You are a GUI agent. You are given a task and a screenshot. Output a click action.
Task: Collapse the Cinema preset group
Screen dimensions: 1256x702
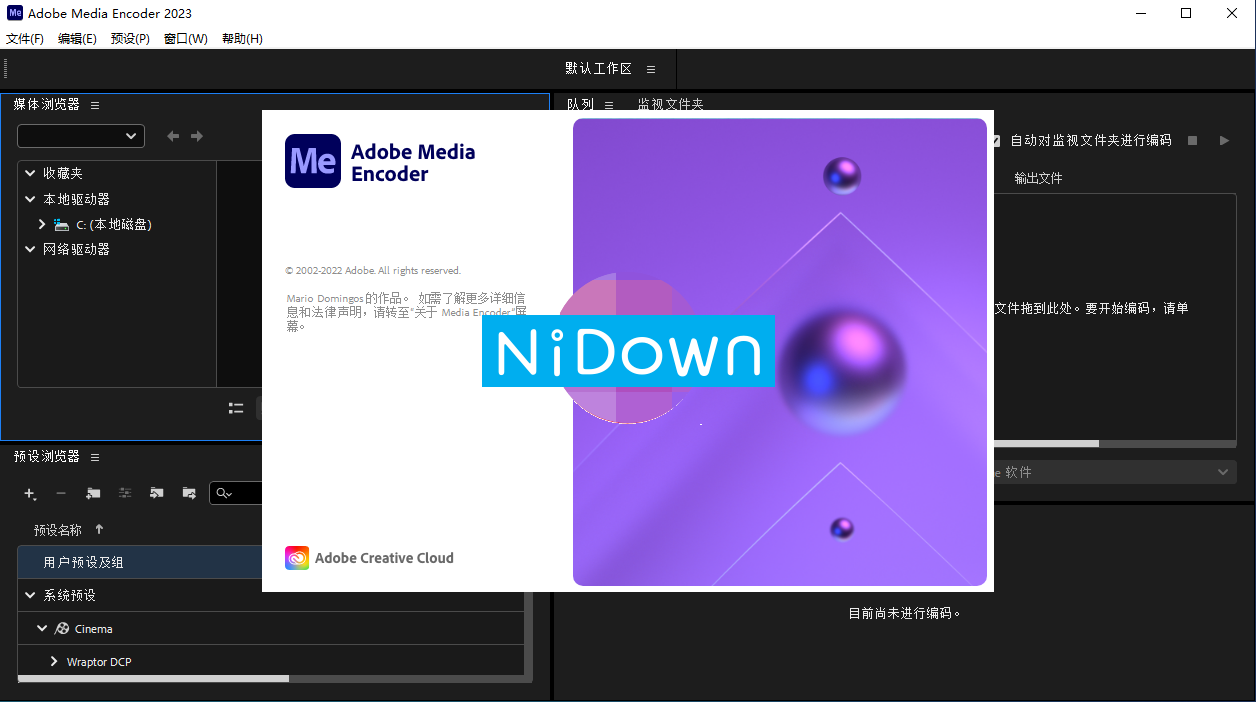tap(42, 629)
